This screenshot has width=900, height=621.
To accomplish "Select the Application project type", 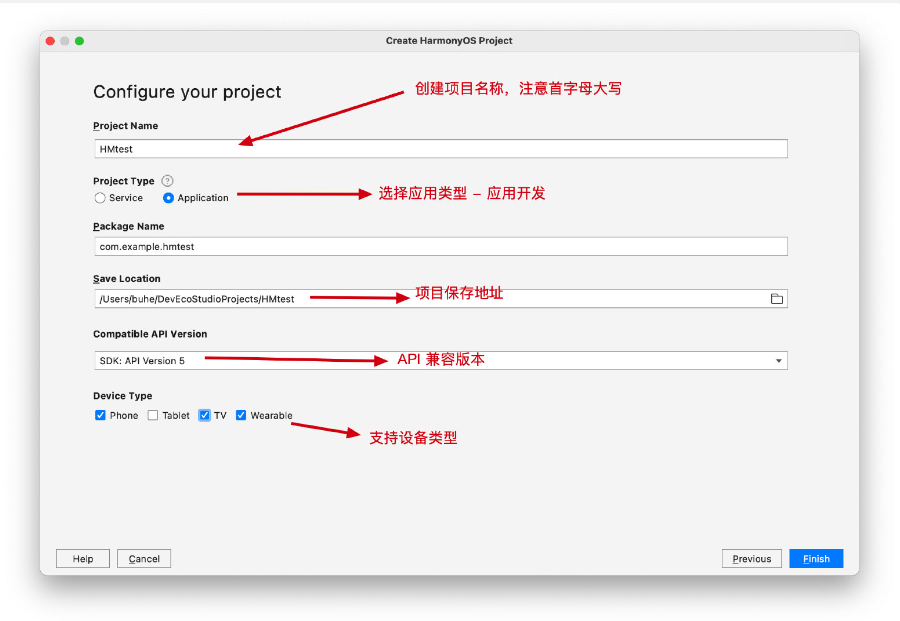I will coord(168,198).
